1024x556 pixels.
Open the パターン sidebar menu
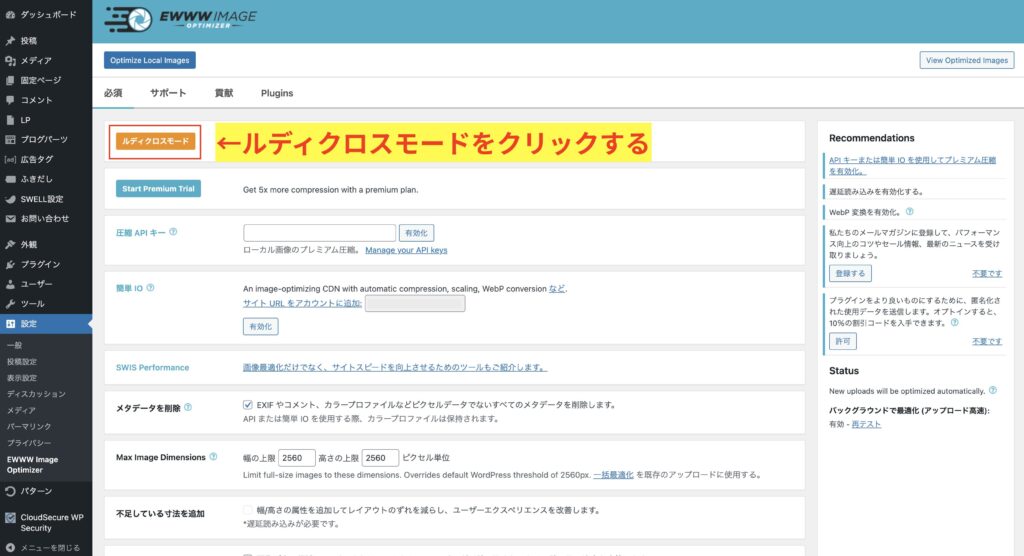(37, 491)
